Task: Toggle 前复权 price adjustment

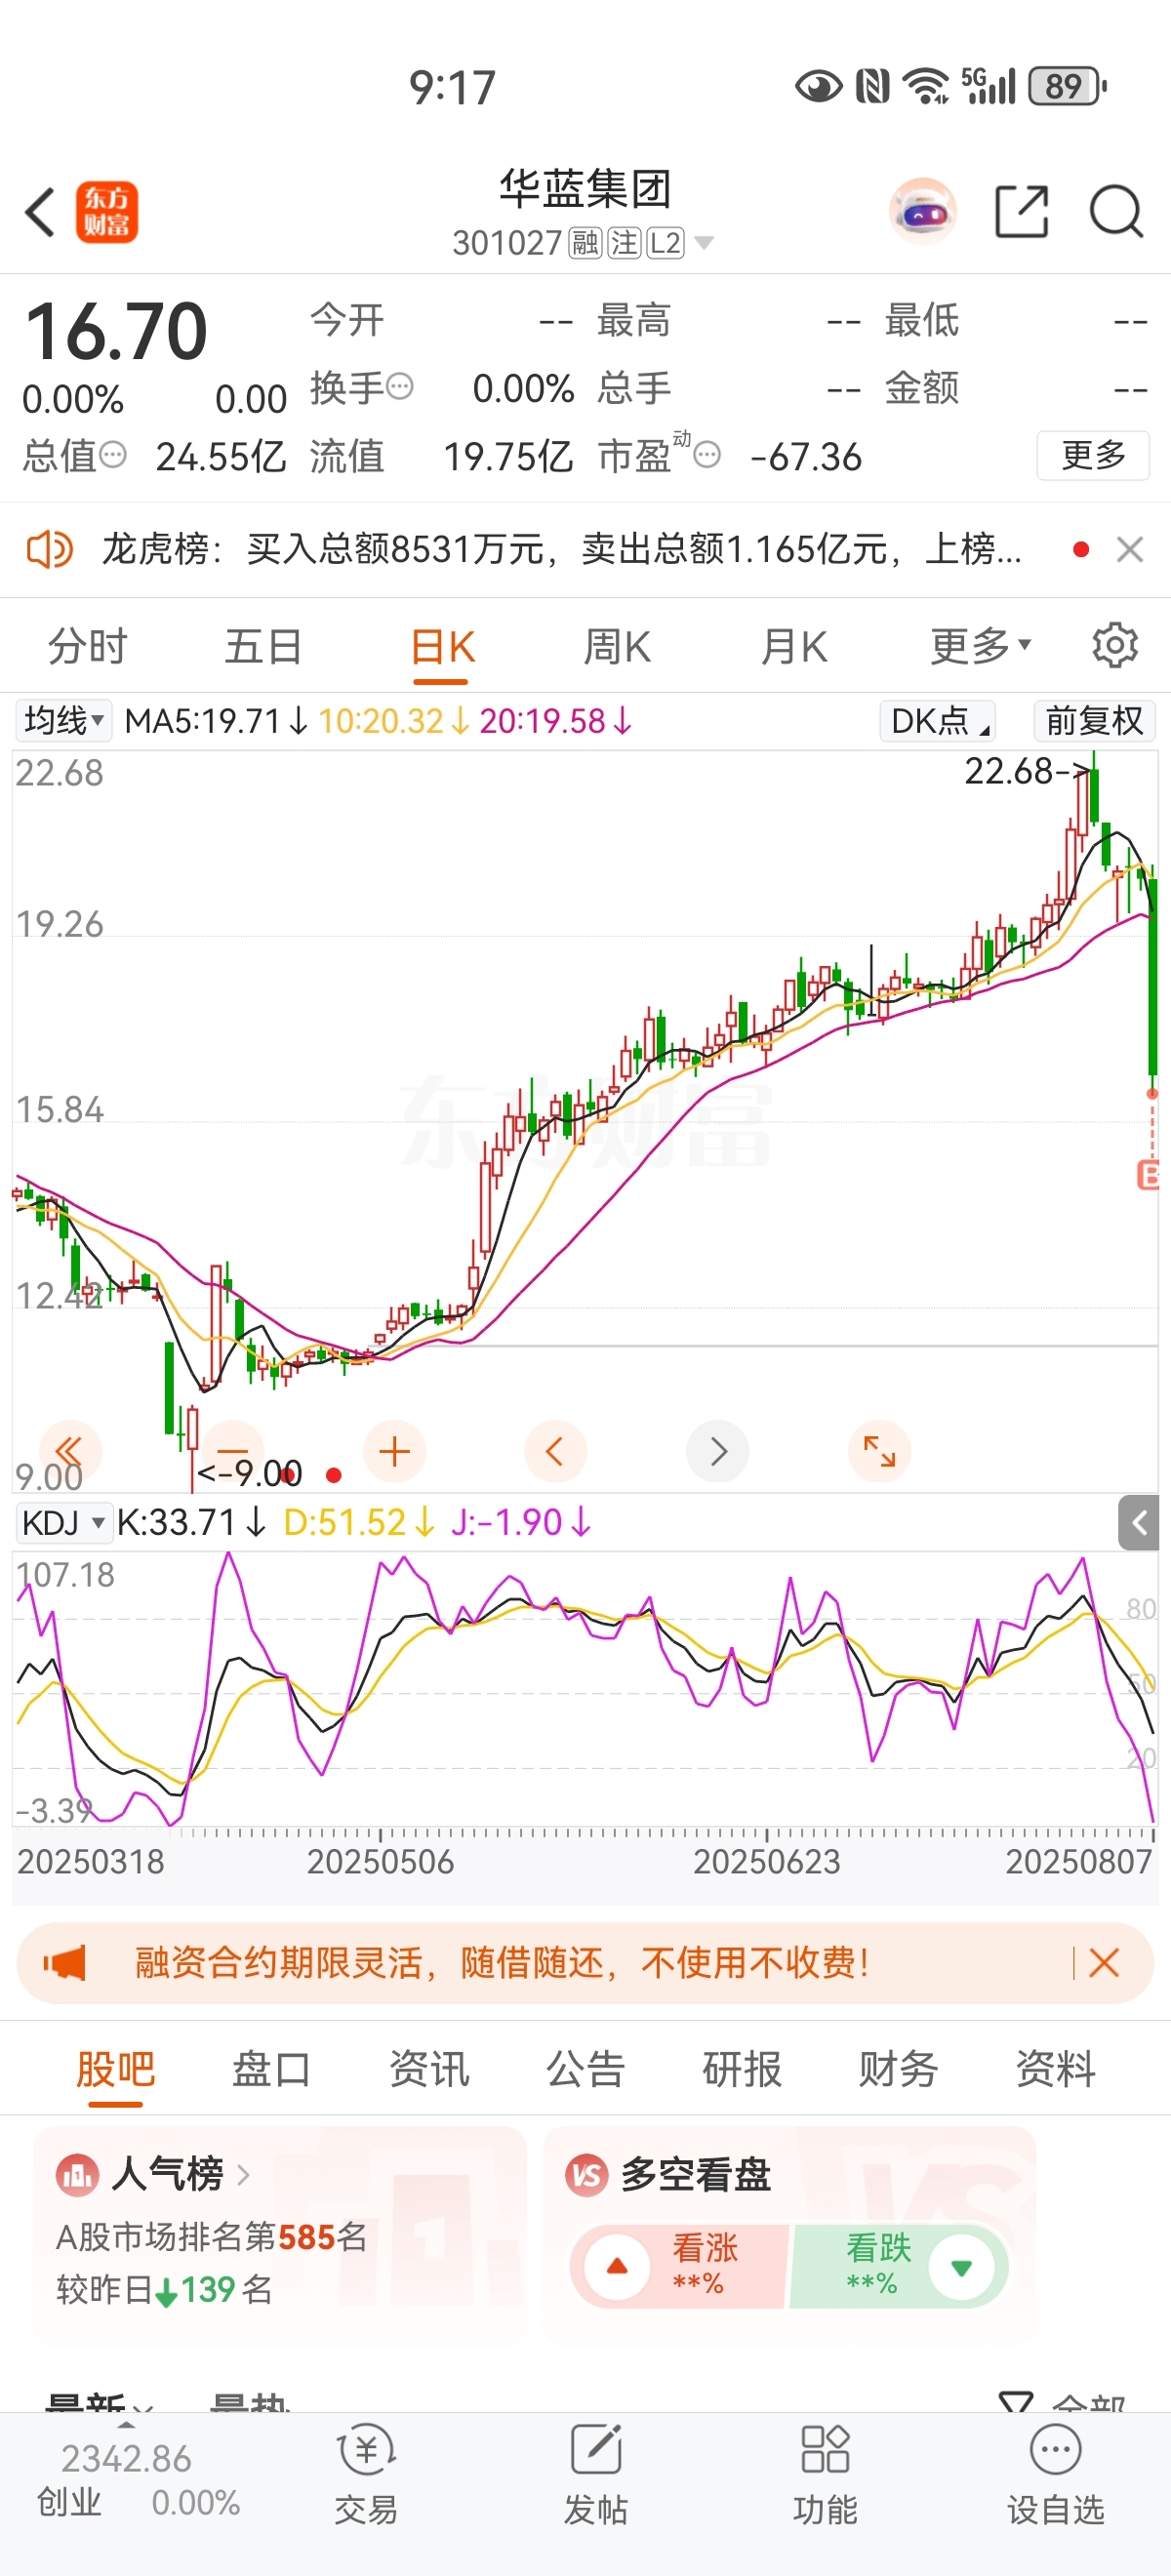Action: point(1094,720)
